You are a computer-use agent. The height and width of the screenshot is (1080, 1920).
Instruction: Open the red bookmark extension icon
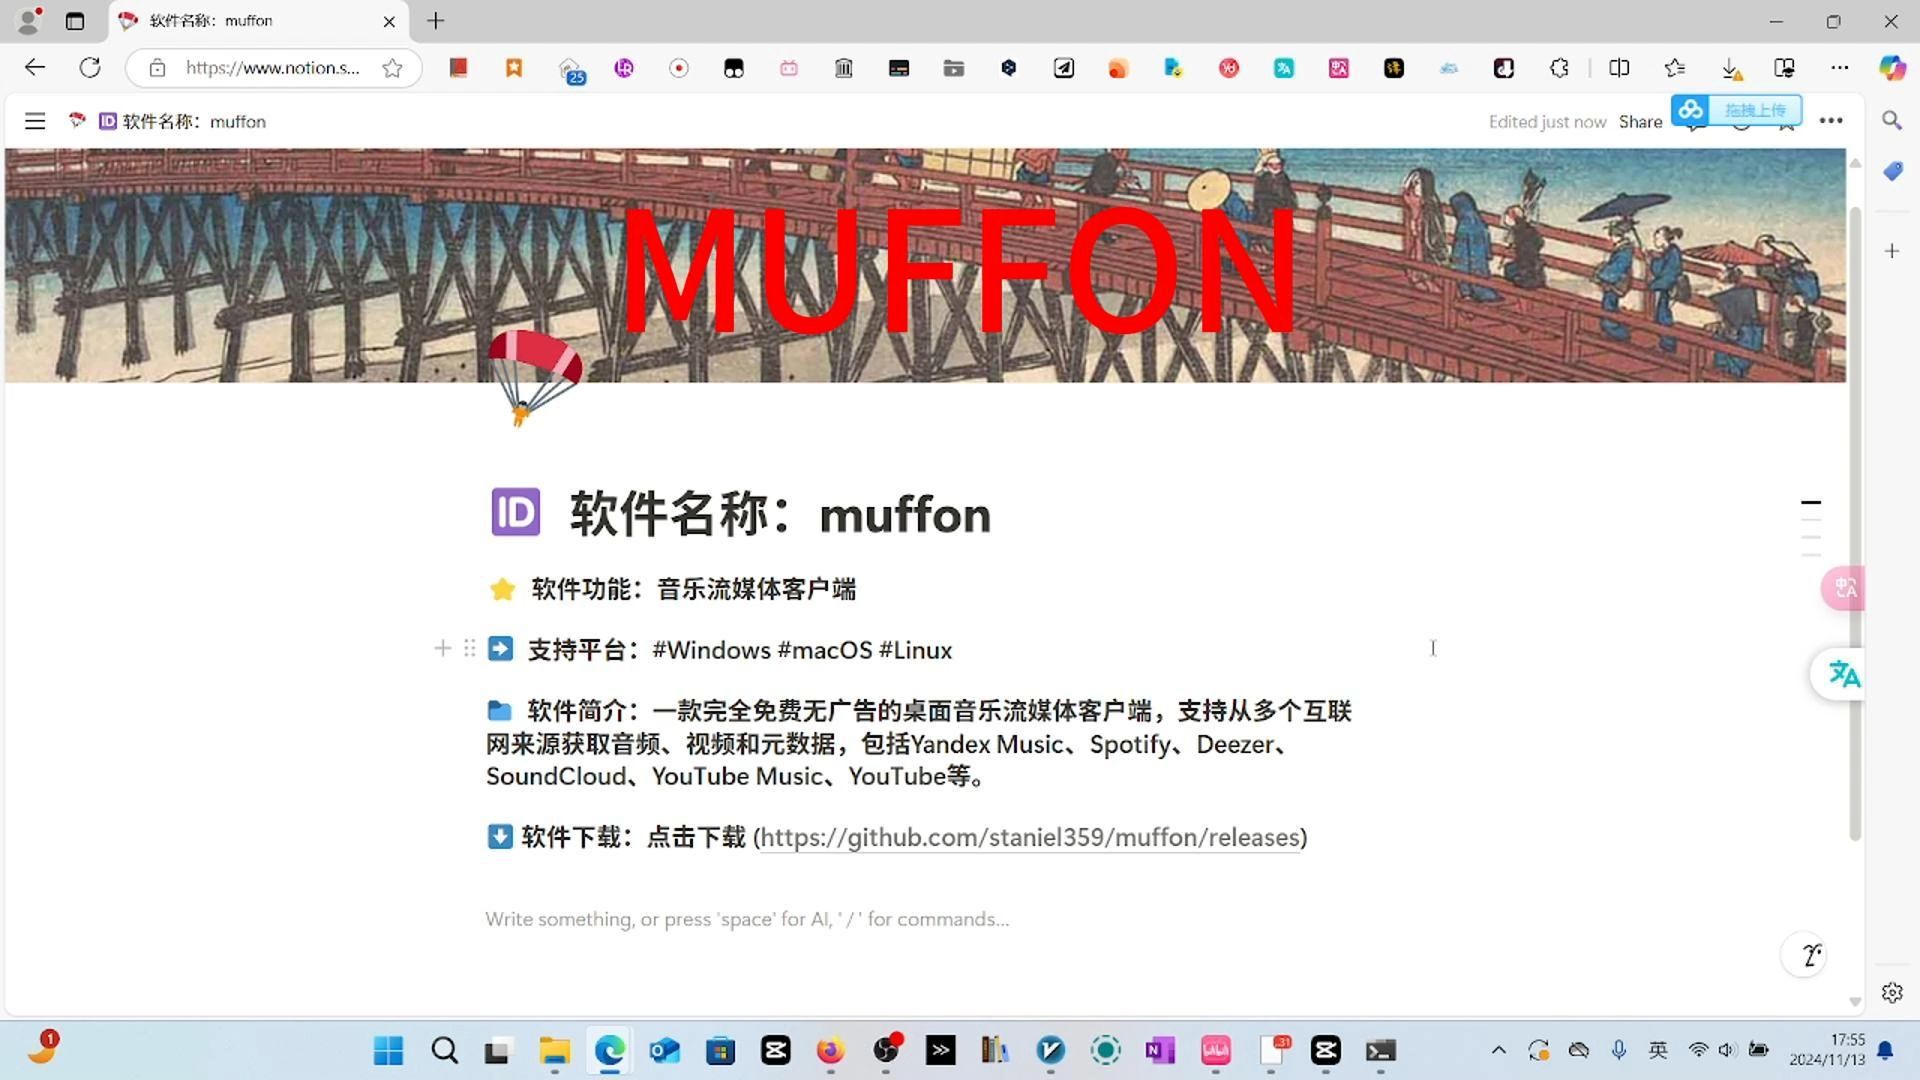[x=458, y=68]
